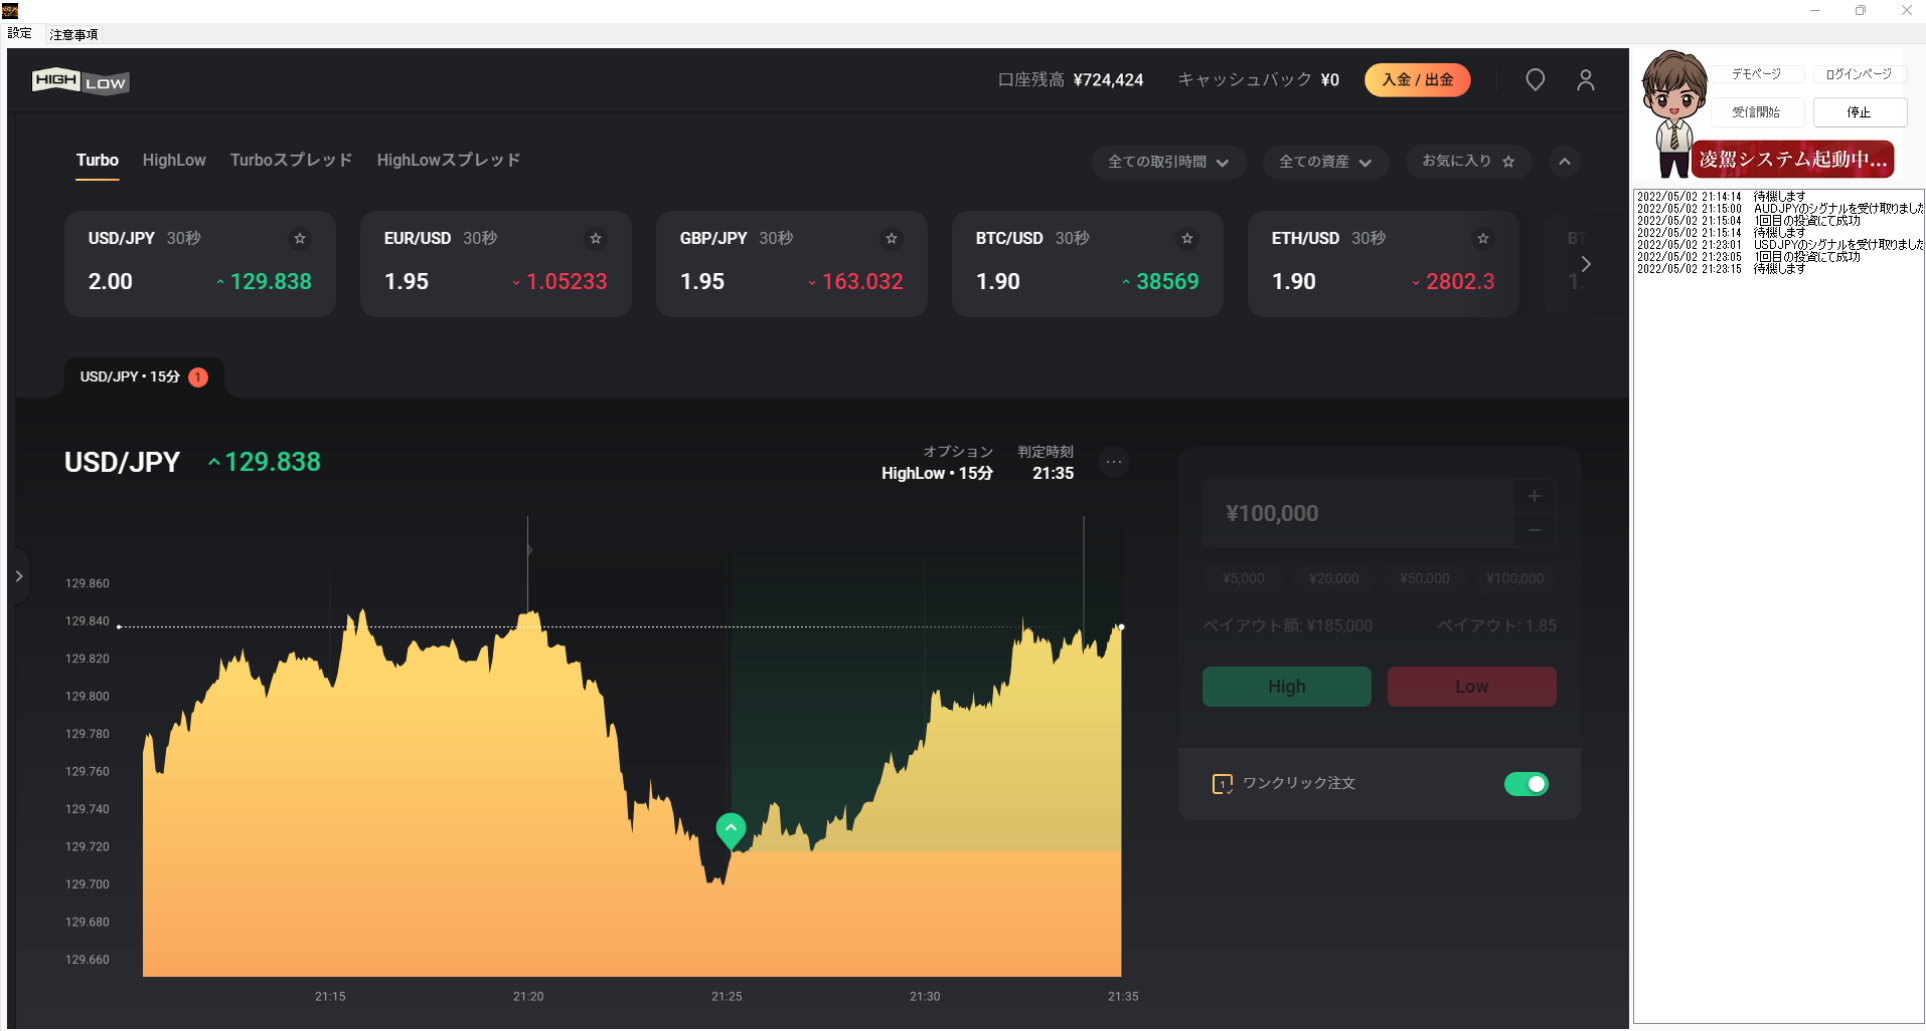Decrease investment amount with minus button

coord(1534,530)
